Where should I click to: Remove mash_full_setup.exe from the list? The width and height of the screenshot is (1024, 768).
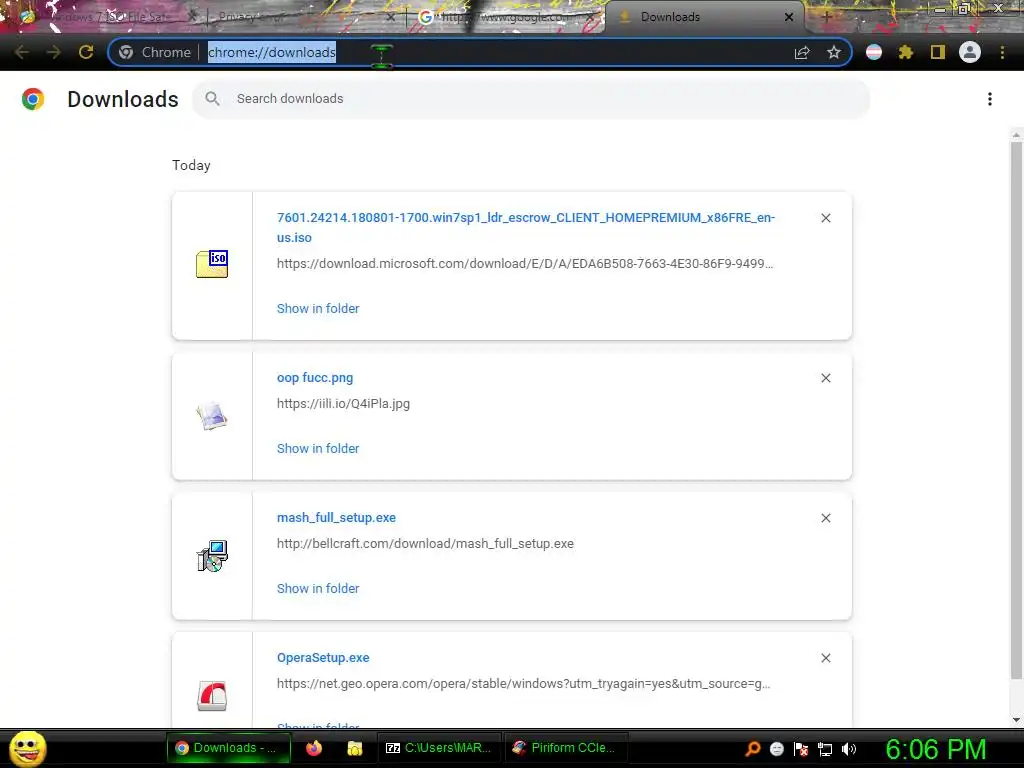825,518
